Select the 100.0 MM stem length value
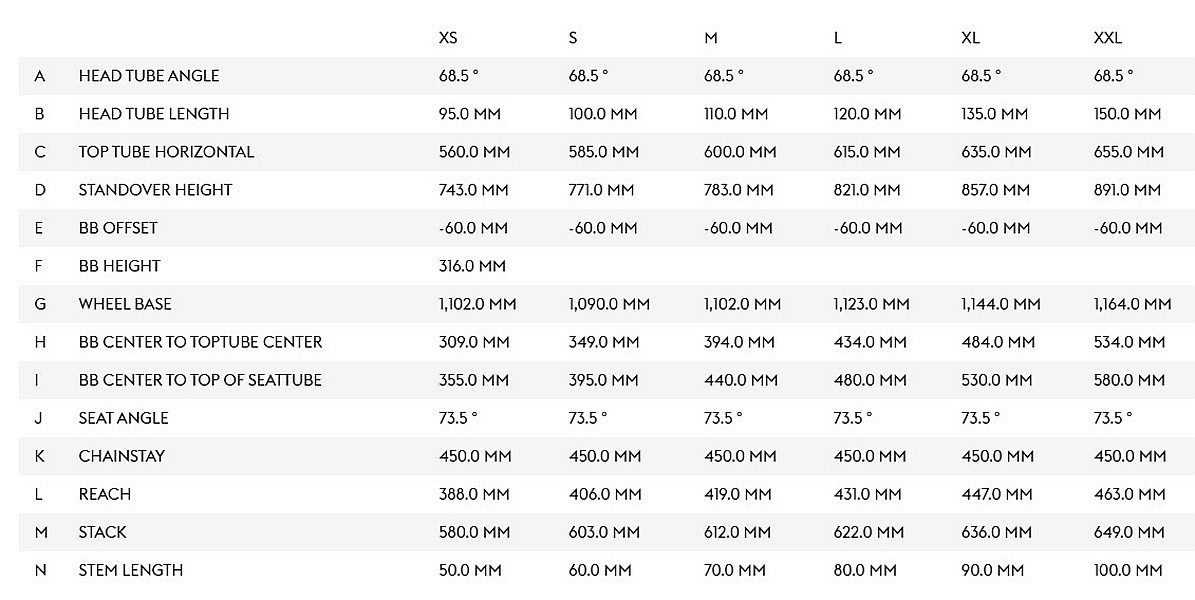The height and width of the screenshot is (600, 1195). coord(1128,570)
